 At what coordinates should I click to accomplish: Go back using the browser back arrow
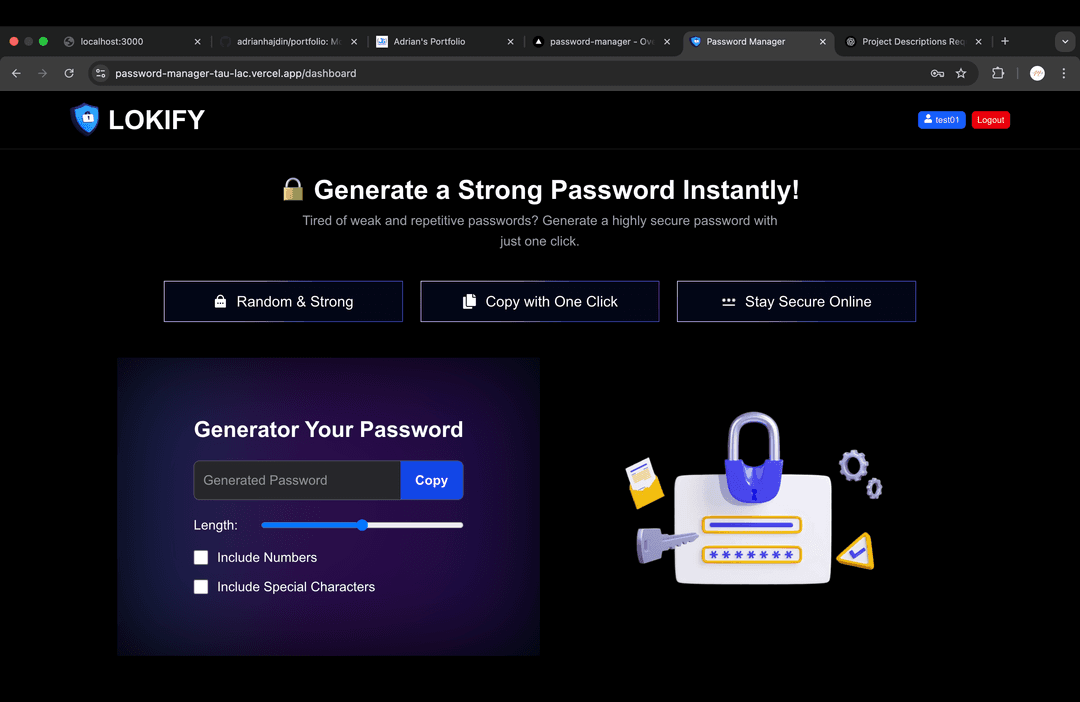click(17, 73)
